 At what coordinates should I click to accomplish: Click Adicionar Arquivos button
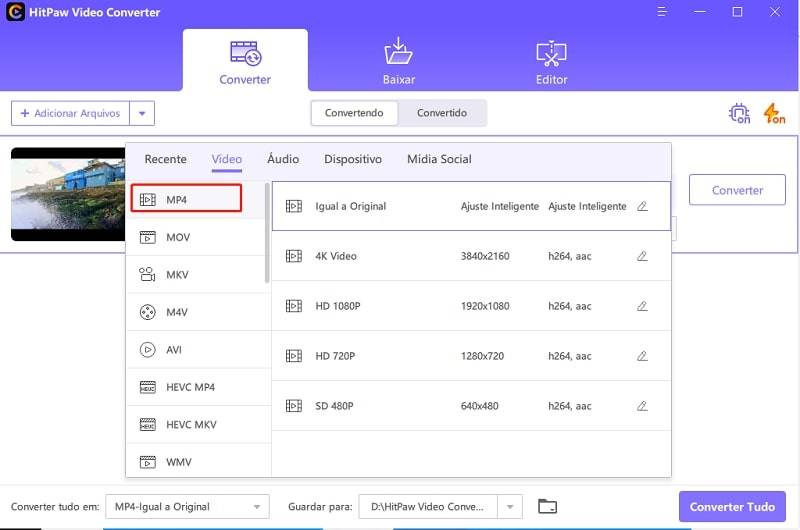click(70, 113)
